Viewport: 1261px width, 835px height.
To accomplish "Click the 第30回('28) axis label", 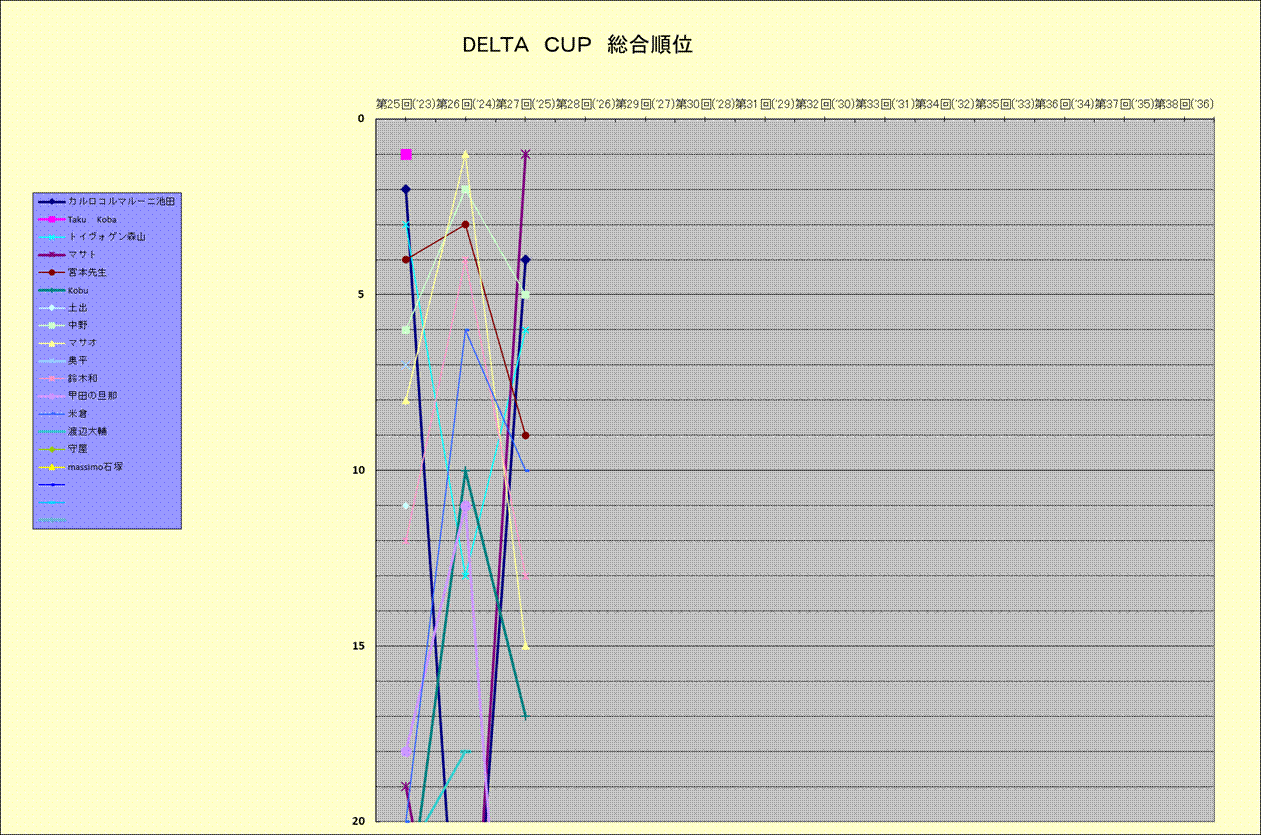I will [705, 104].
